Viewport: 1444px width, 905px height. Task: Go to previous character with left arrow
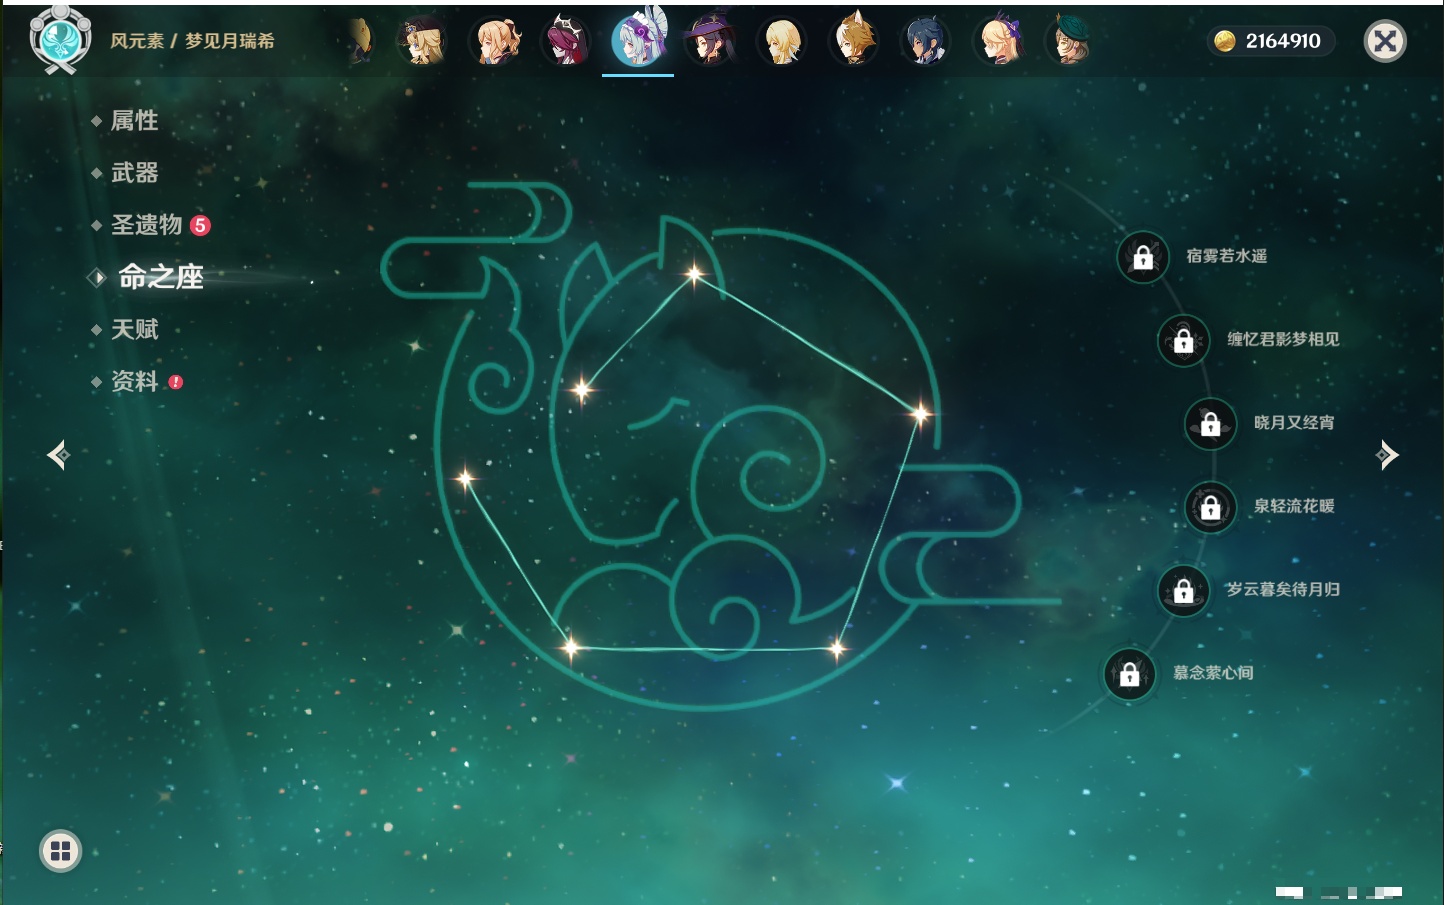click(58, 455)
